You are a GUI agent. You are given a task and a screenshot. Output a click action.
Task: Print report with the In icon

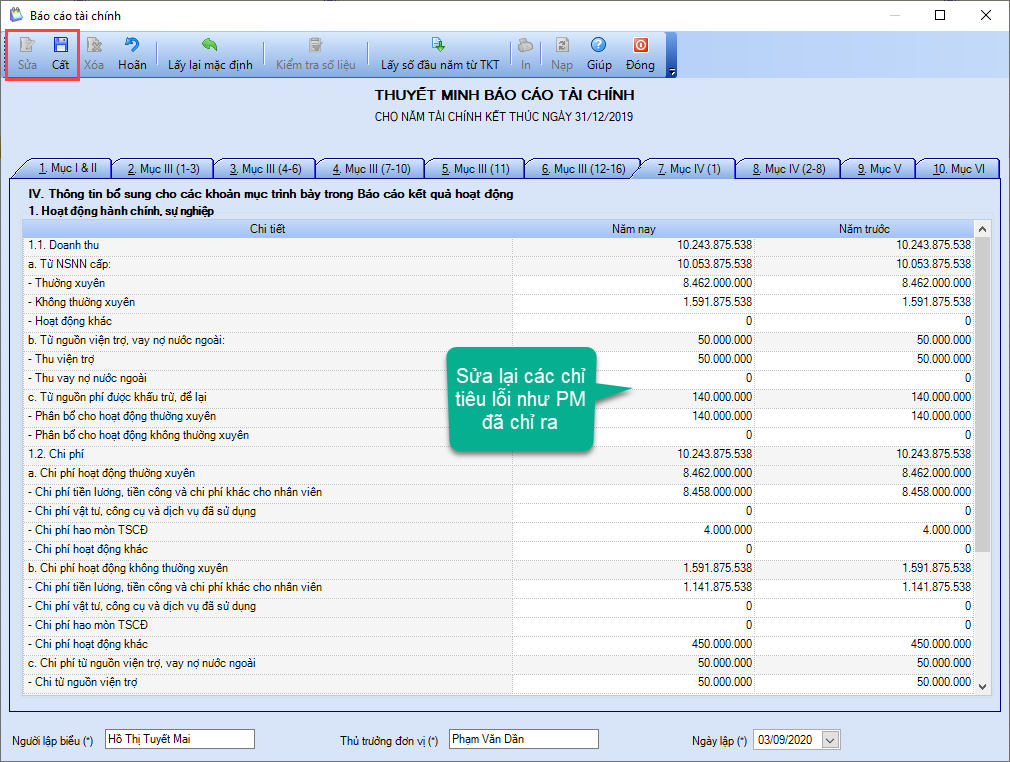(x=526, y=54)
